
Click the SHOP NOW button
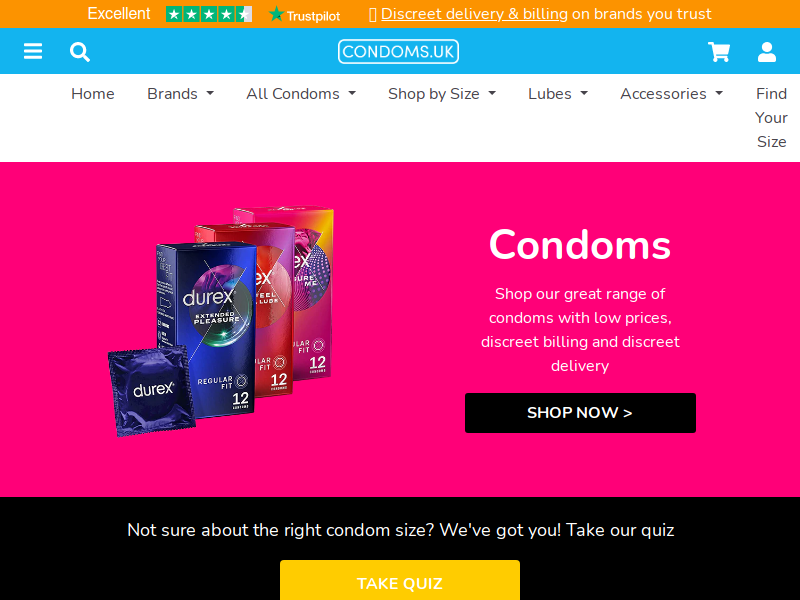(580, 413)
